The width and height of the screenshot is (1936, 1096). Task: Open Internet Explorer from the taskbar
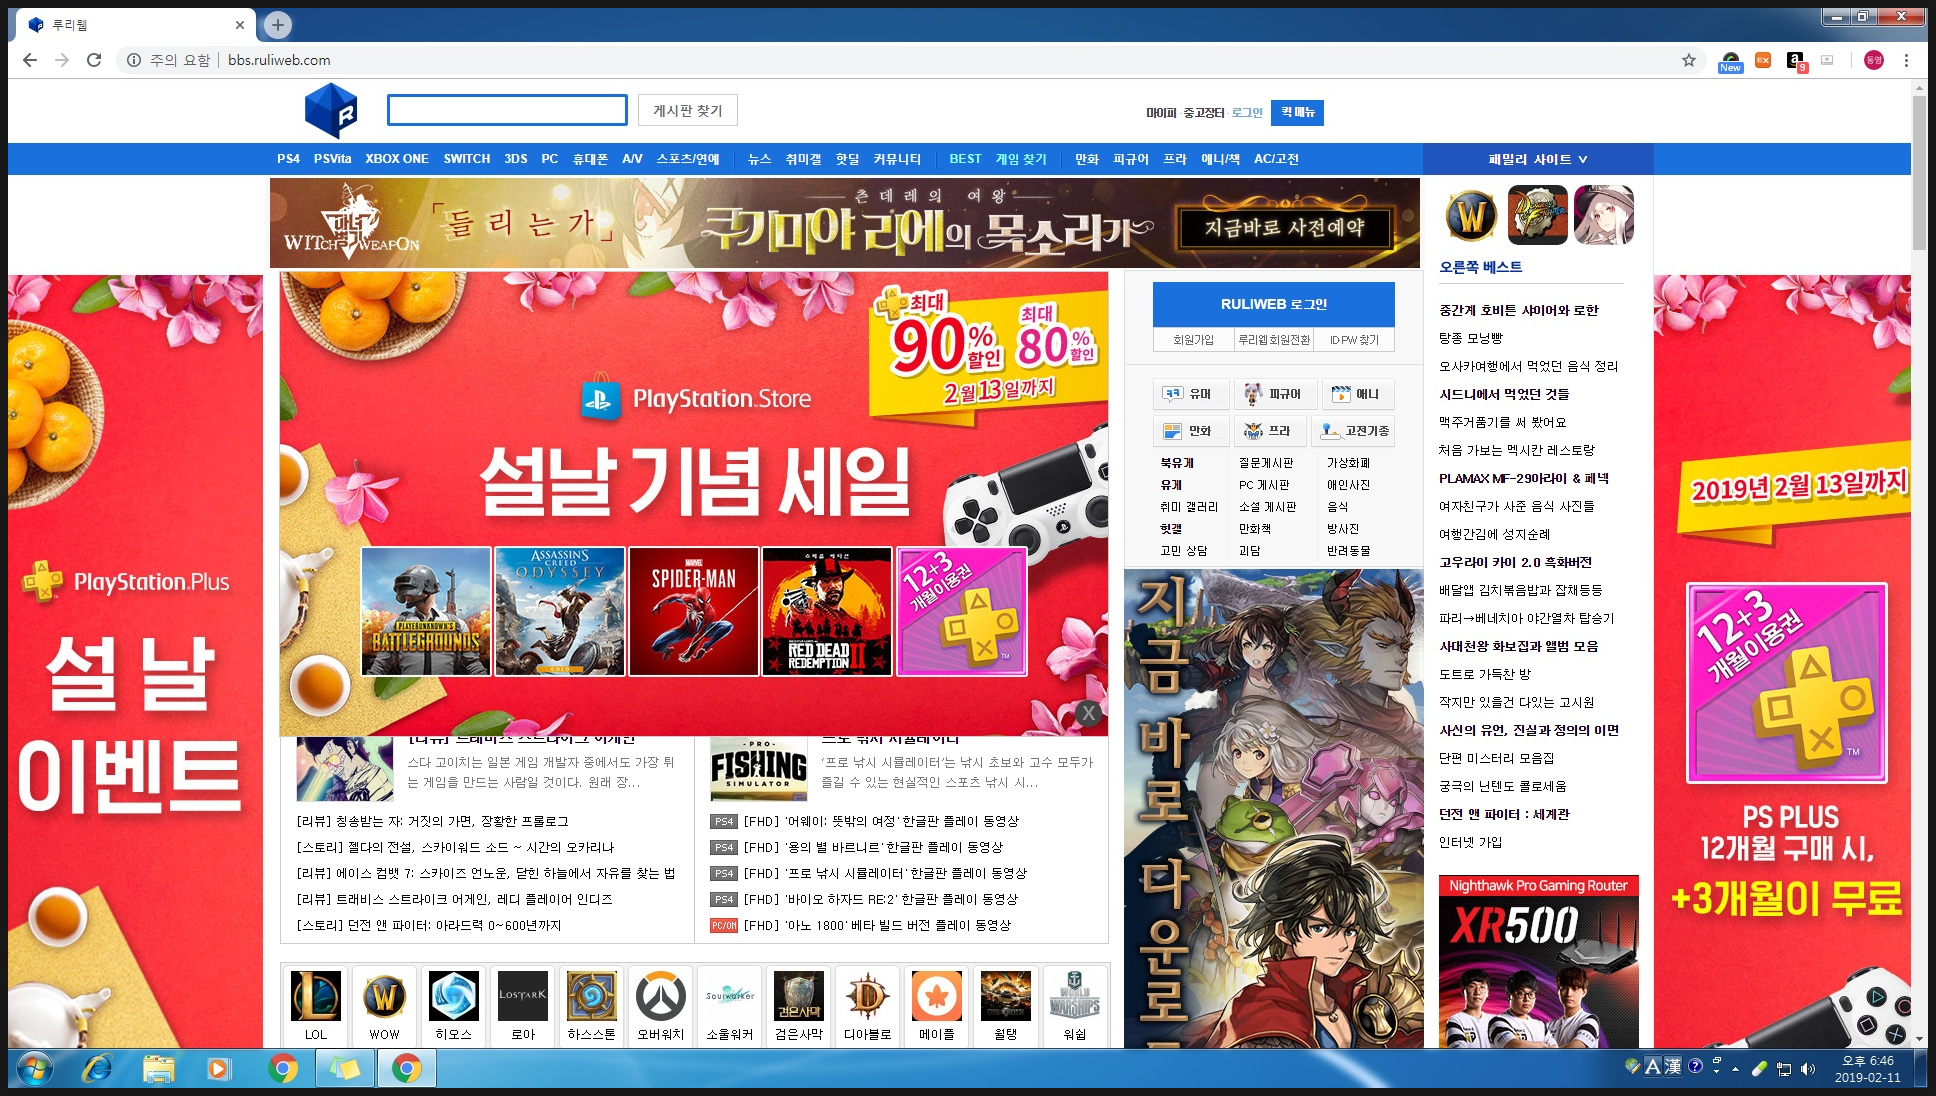(97, 1069)
